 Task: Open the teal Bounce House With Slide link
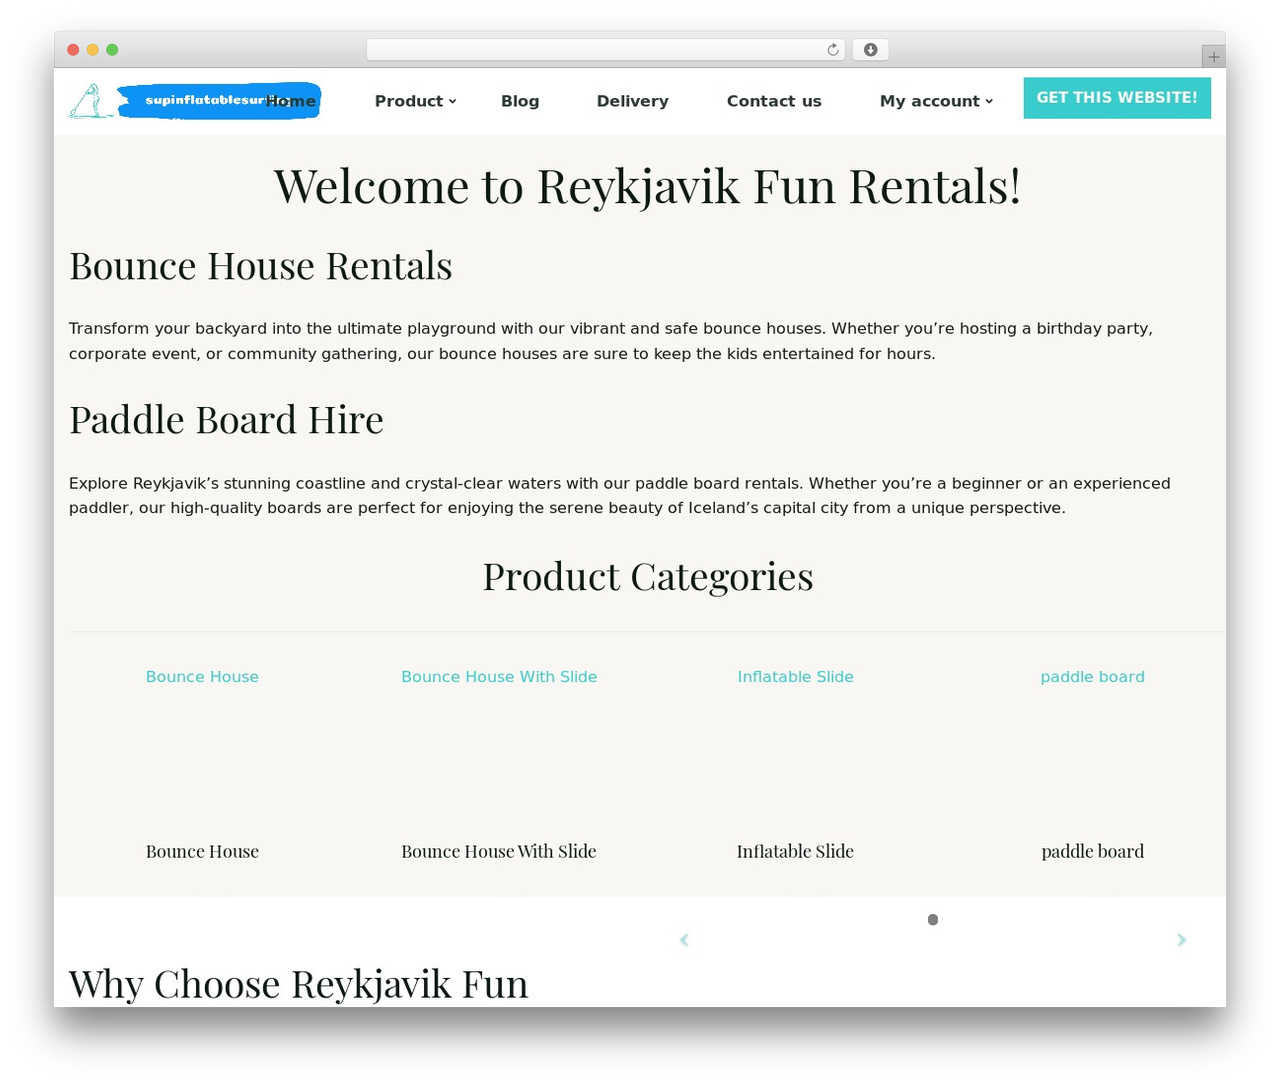(x=499, y=677)
